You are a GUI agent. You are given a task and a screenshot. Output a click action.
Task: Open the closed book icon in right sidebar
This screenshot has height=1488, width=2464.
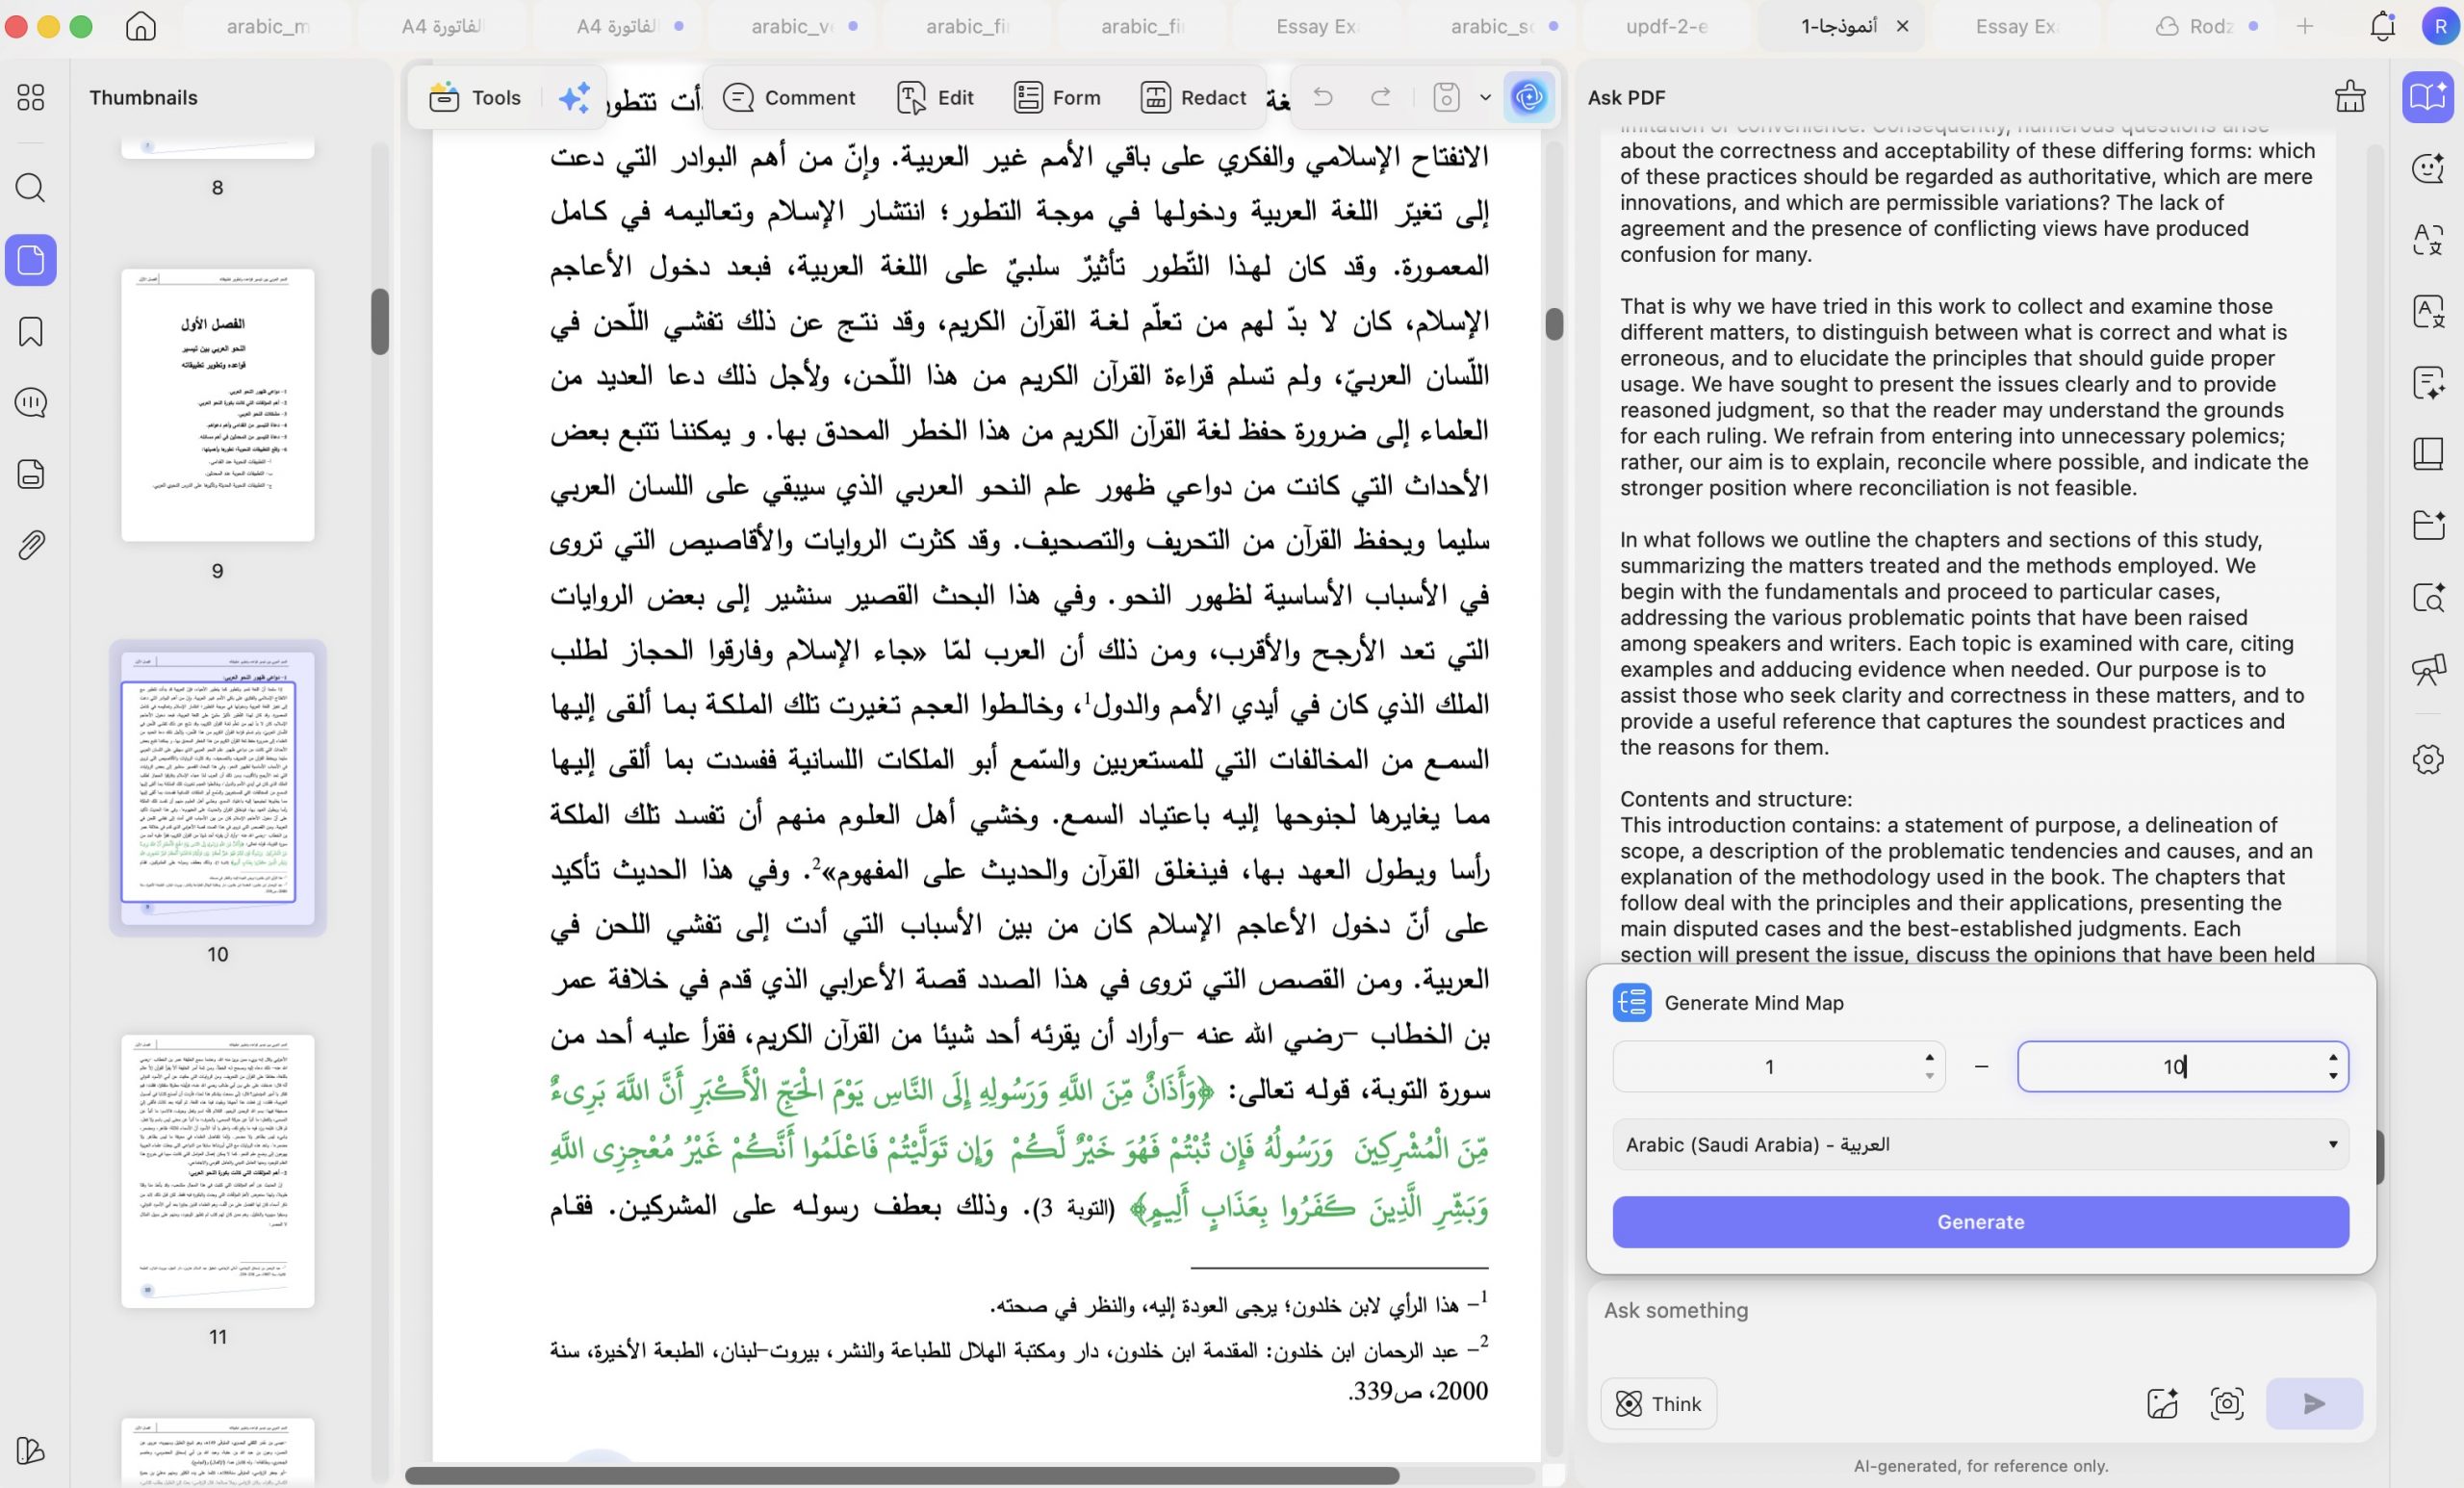pyautogui.click(x=2428, y=453)
